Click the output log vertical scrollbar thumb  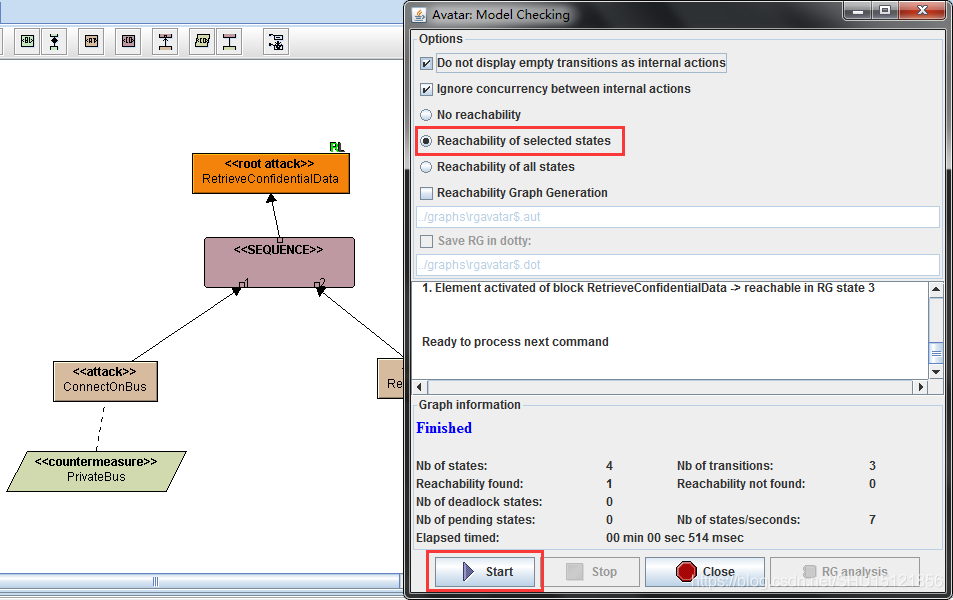[x=936, y=353]
